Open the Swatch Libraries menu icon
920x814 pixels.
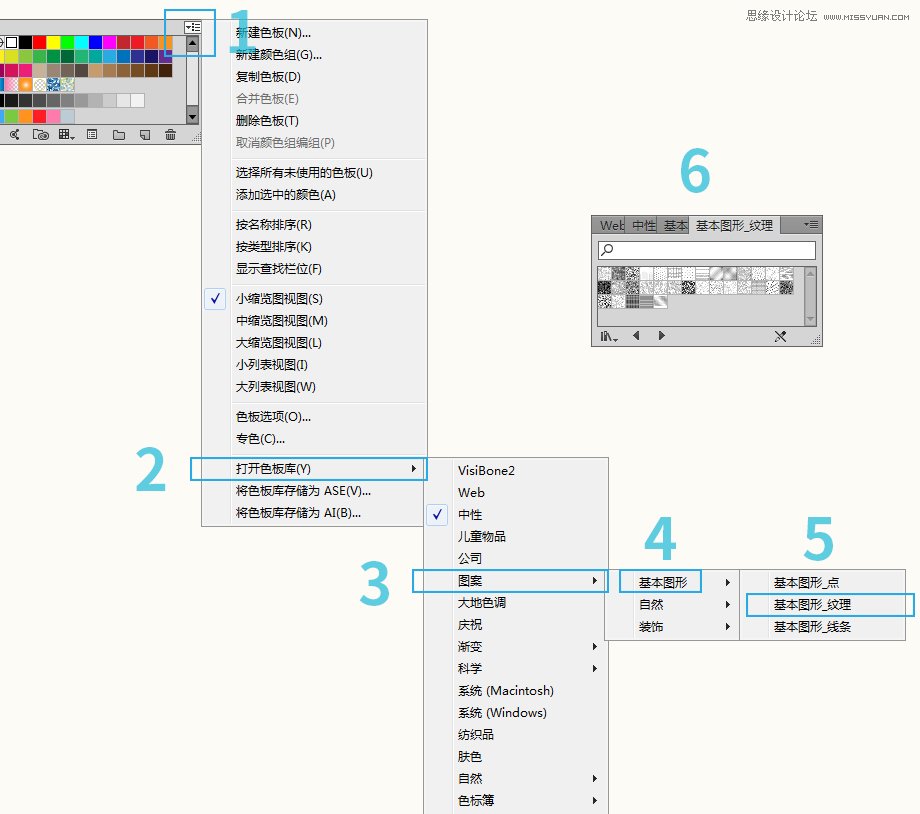point(15,134)
